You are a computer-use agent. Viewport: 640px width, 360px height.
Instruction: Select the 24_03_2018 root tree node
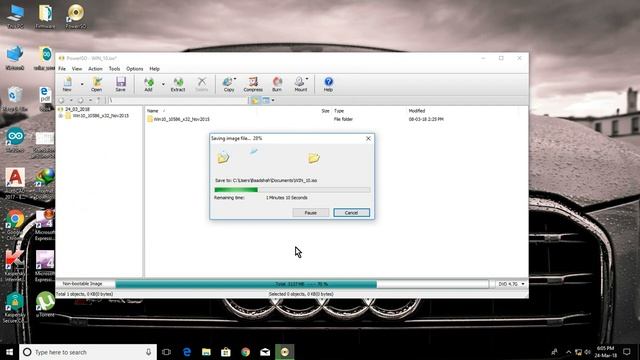point(78,109)
